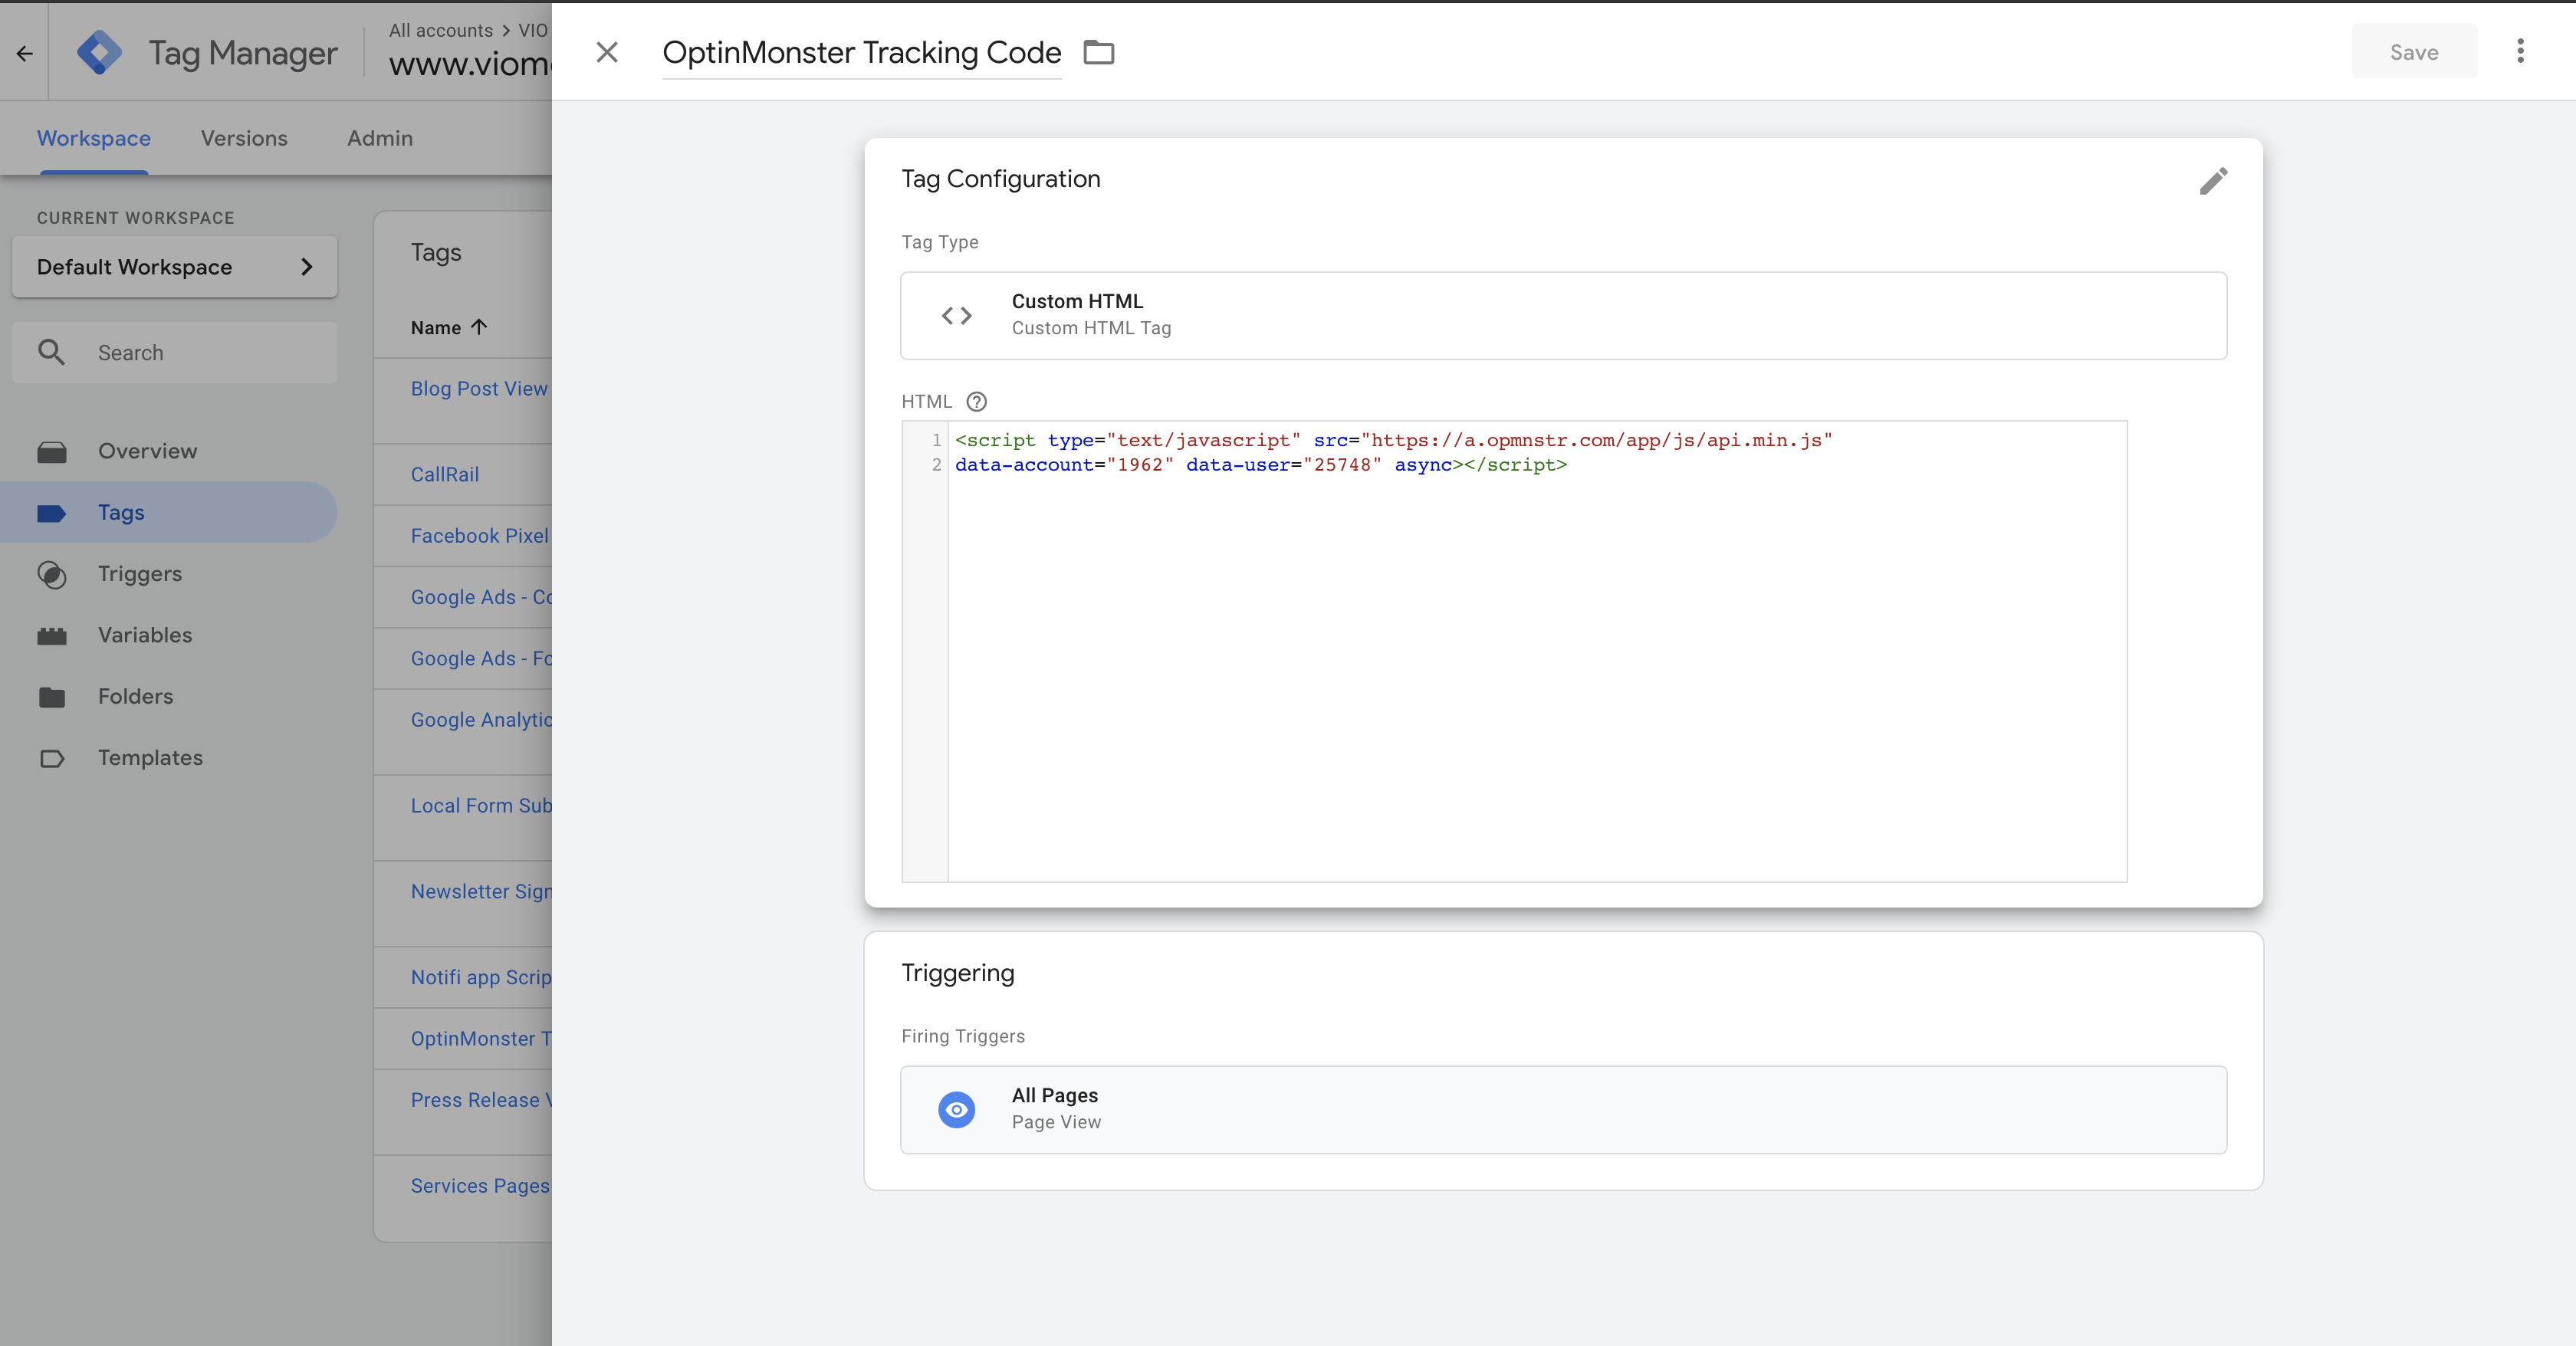Click the All Pages eye trigger icon
2576x1346 pixels.
pyautogui.click(x=956, y=1109)
